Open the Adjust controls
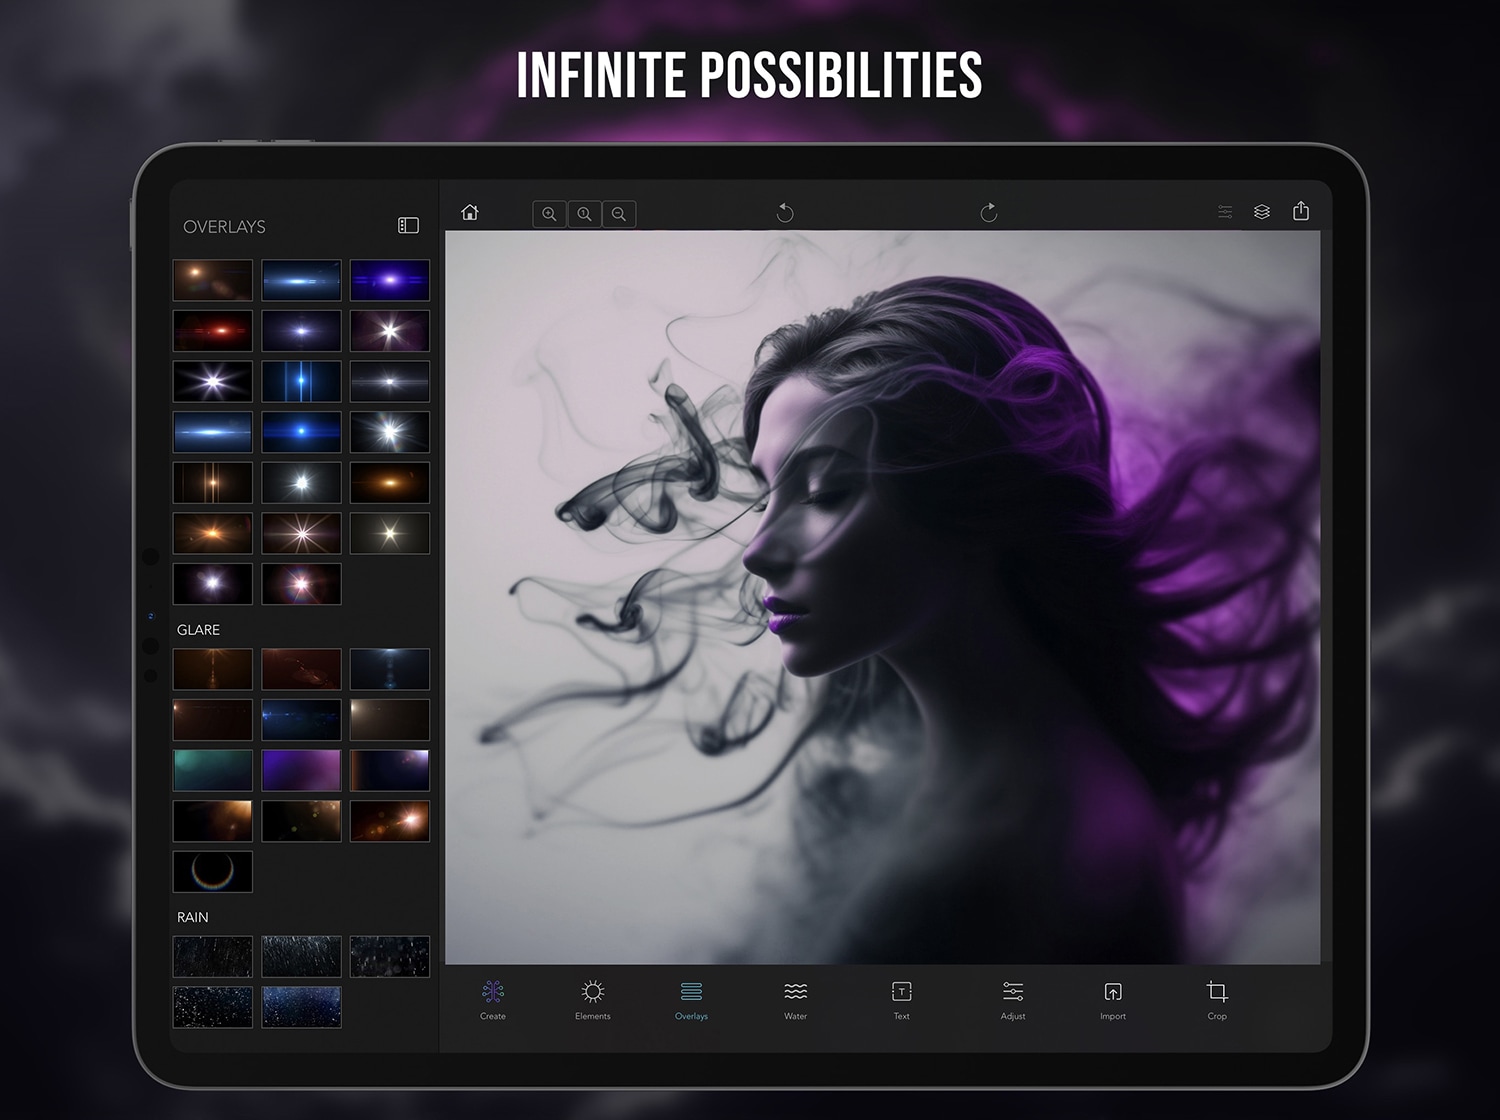1500x1120 pixels. pyautogui.click(x=1013, y=999)
